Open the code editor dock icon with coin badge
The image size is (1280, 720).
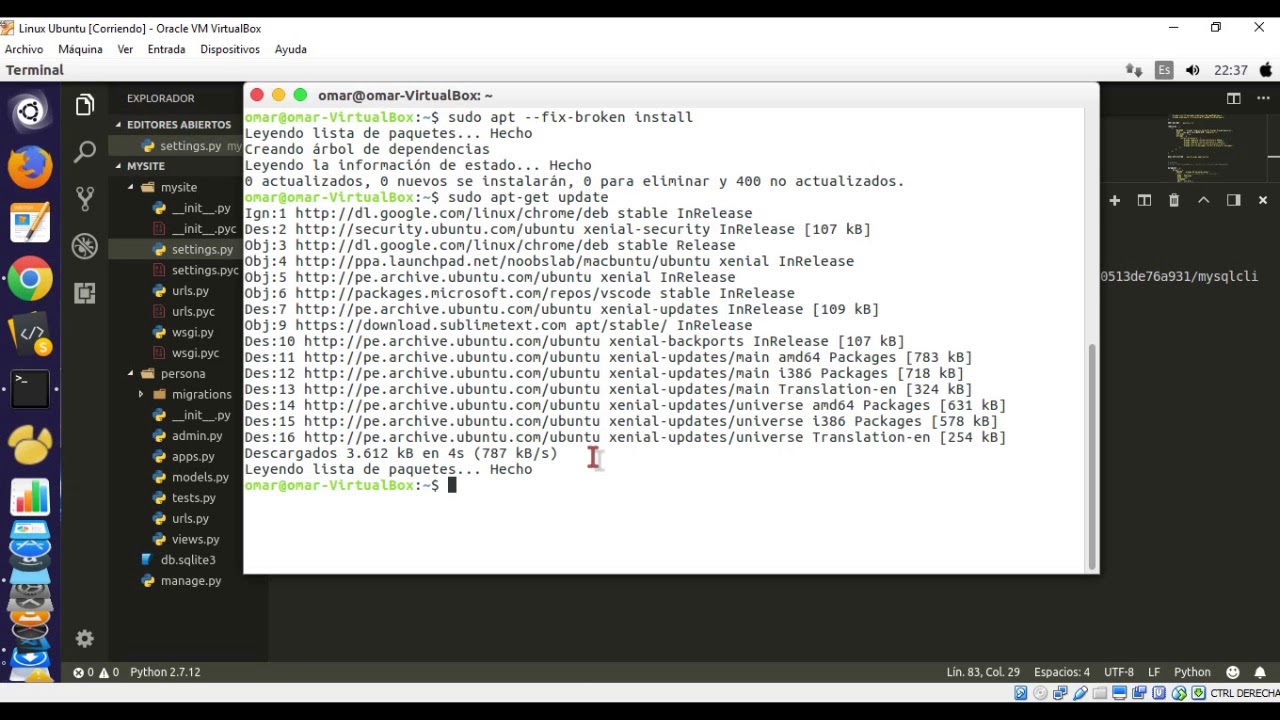tap(30, 335)
